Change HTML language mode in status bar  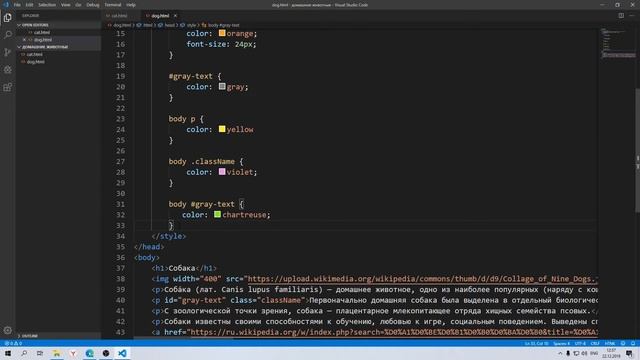click(609, 343)
